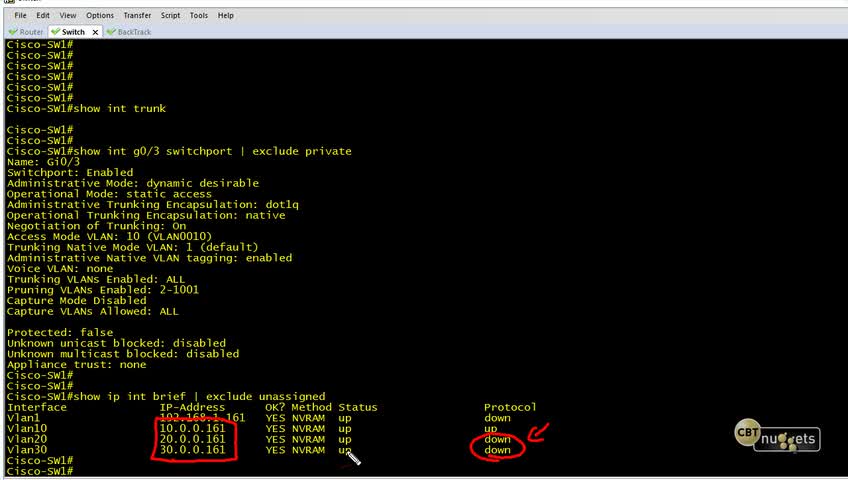Click the 'Capture Mode Disabled' line
Screen dimensions: 848x480
pos(76,301)
